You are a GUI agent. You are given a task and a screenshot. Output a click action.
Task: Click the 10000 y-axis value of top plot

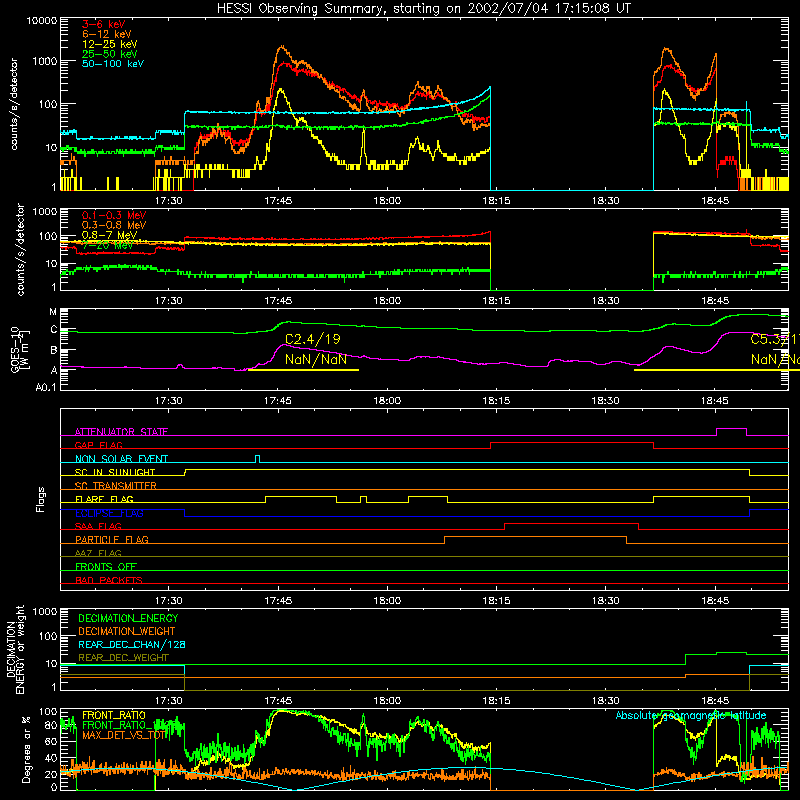coord(41,21)
